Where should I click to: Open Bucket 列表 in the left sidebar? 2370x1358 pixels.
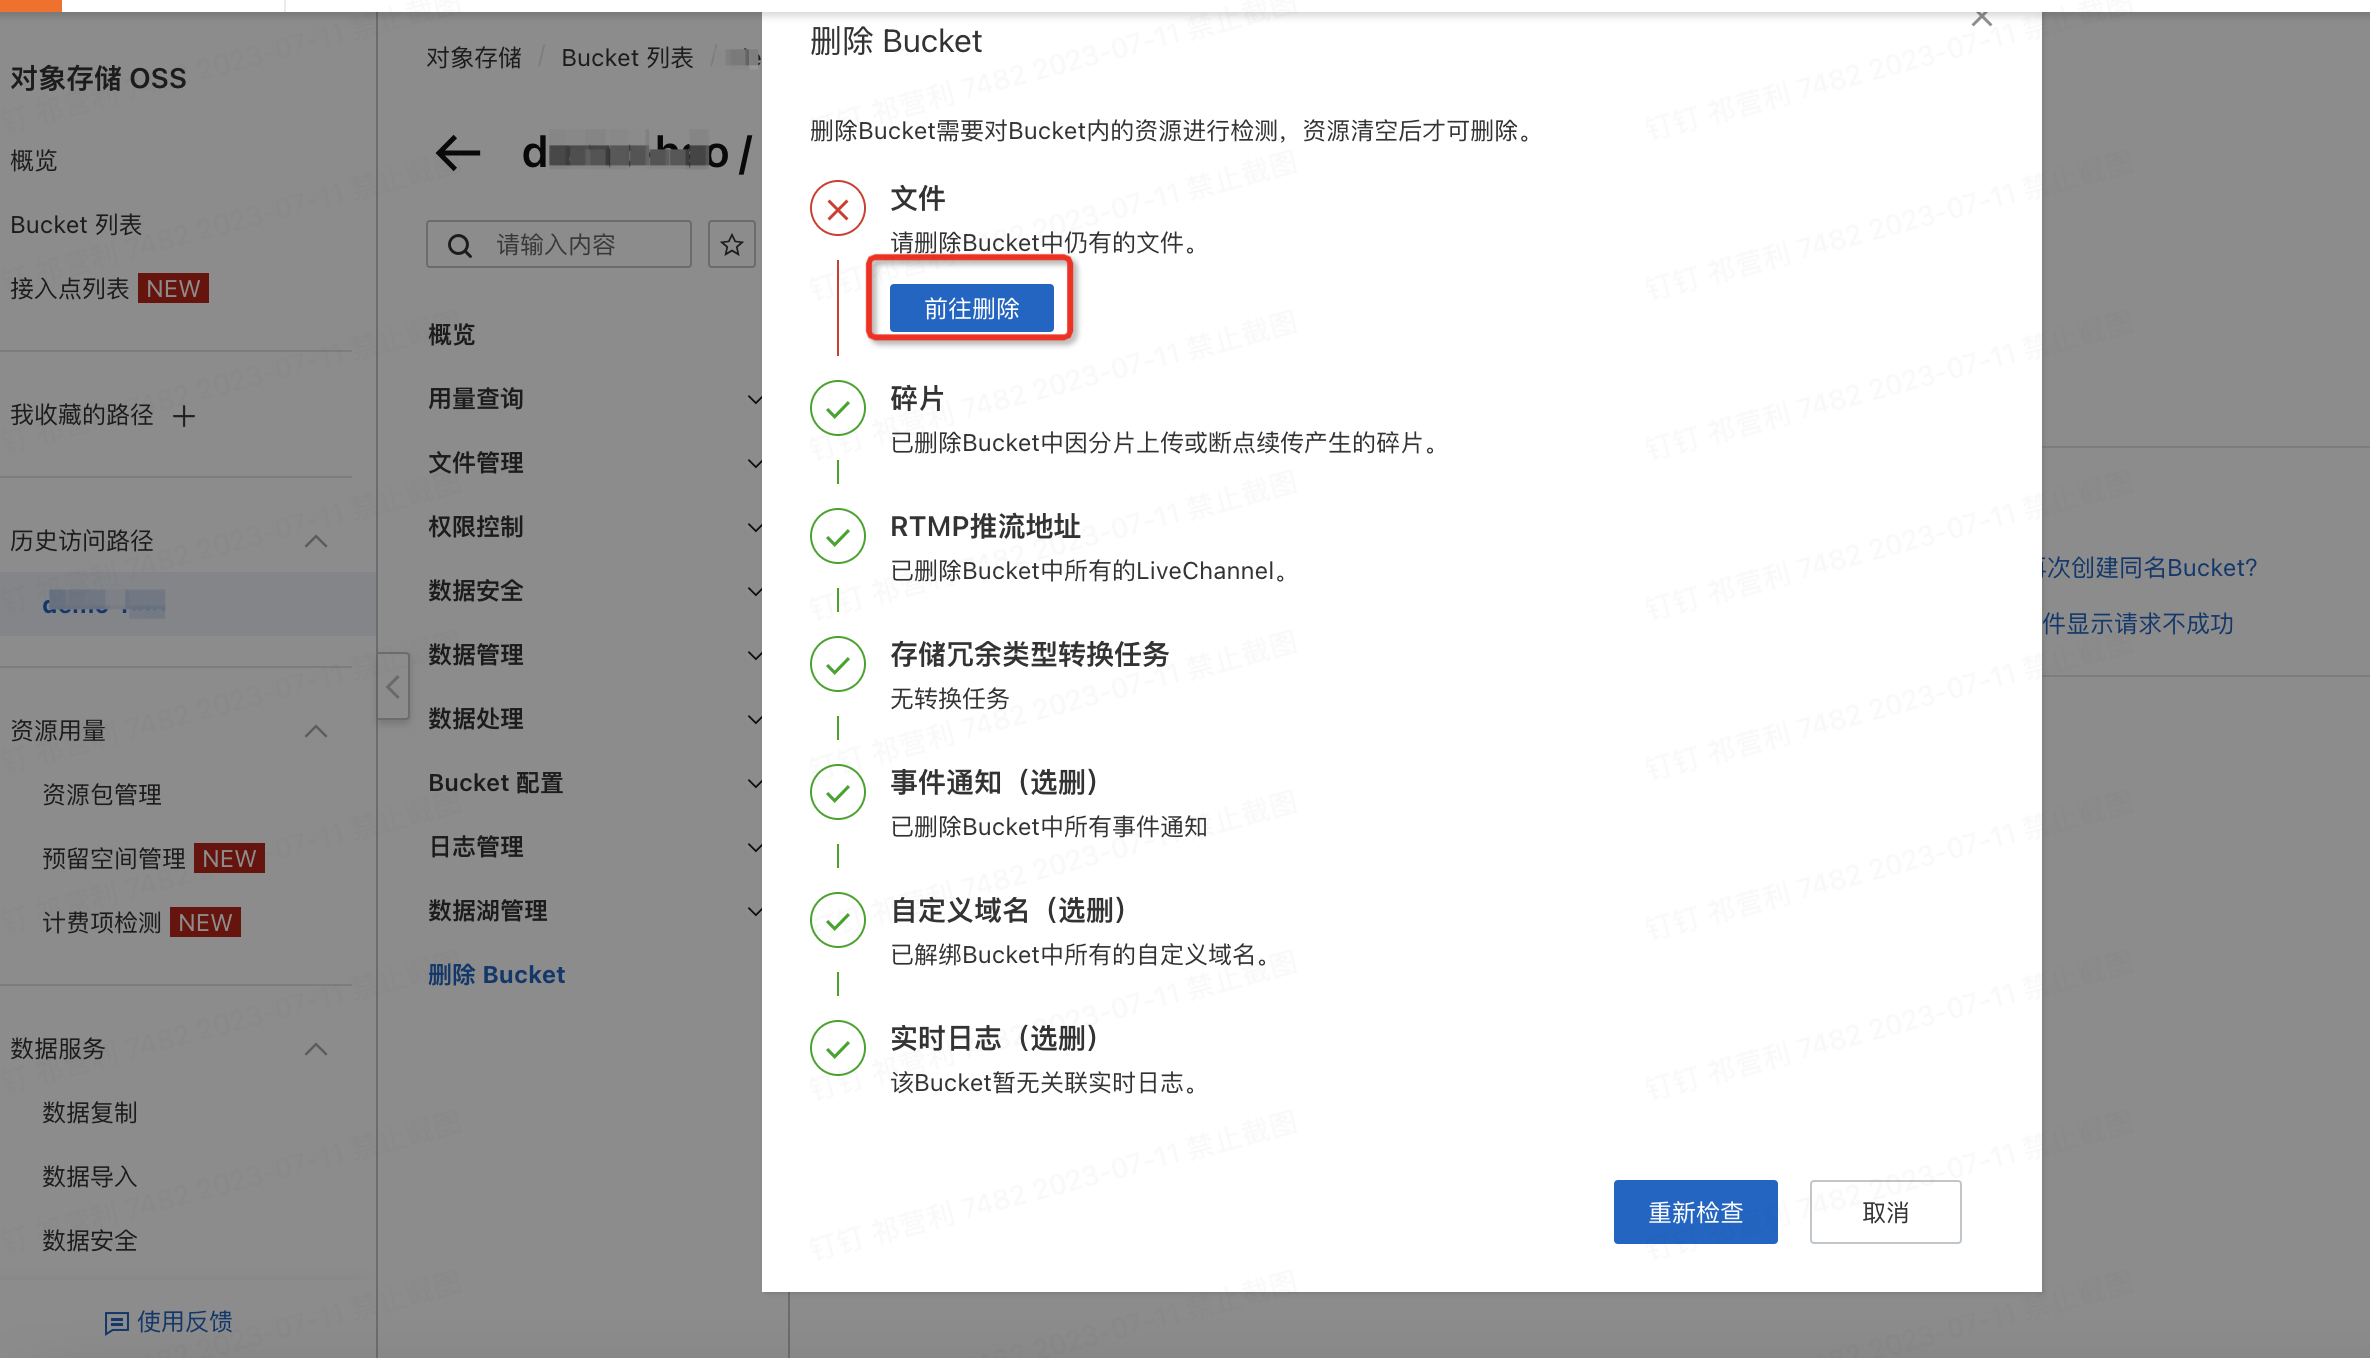tap(76, 225)
